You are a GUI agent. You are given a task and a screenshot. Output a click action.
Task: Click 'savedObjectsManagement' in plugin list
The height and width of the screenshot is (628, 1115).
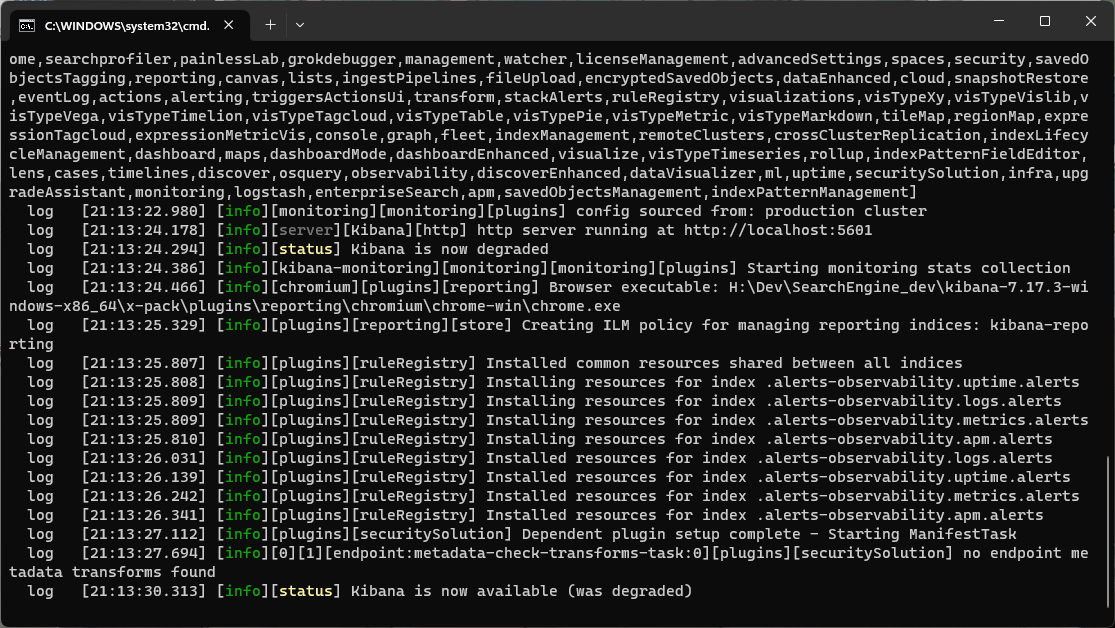coord(603,192)
